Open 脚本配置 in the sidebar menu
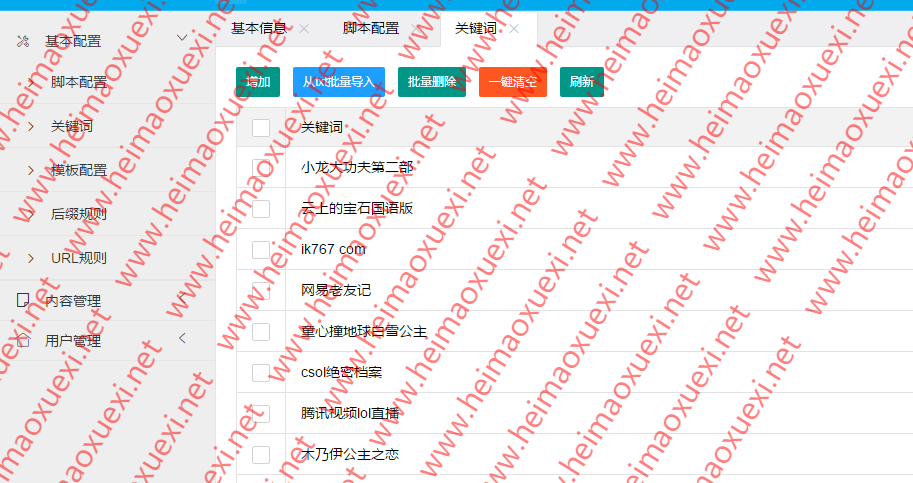This screenshot has width=913, height=483. pos(79,82)
